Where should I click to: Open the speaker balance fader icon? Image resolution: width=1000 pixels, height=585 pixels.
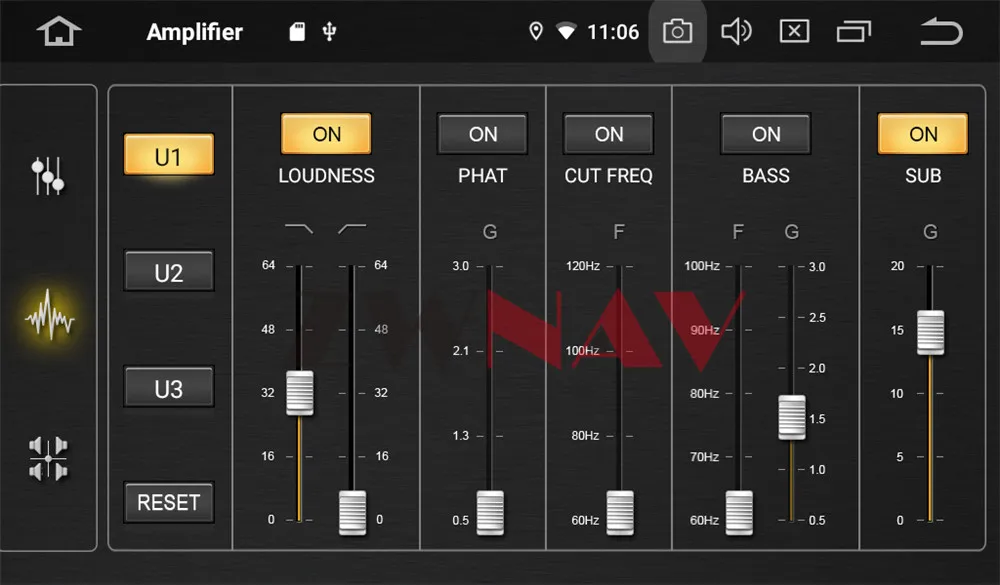48,458
